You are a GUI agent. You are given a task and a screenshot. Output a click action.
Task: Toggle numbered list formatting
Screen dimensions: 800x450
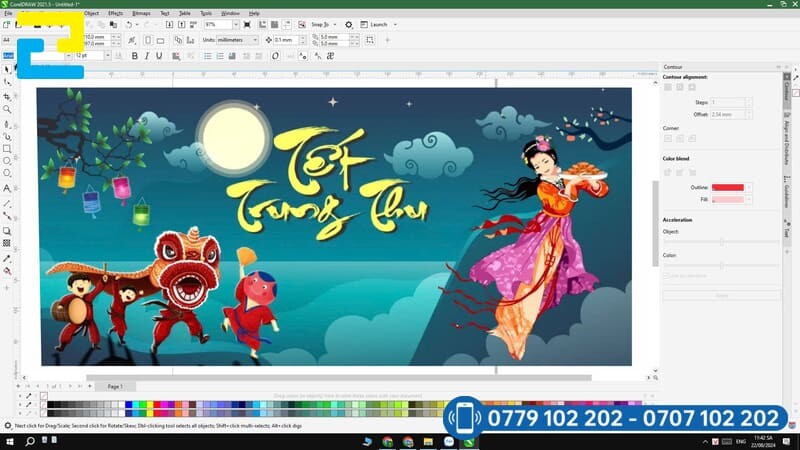click(x=220, y=56)
